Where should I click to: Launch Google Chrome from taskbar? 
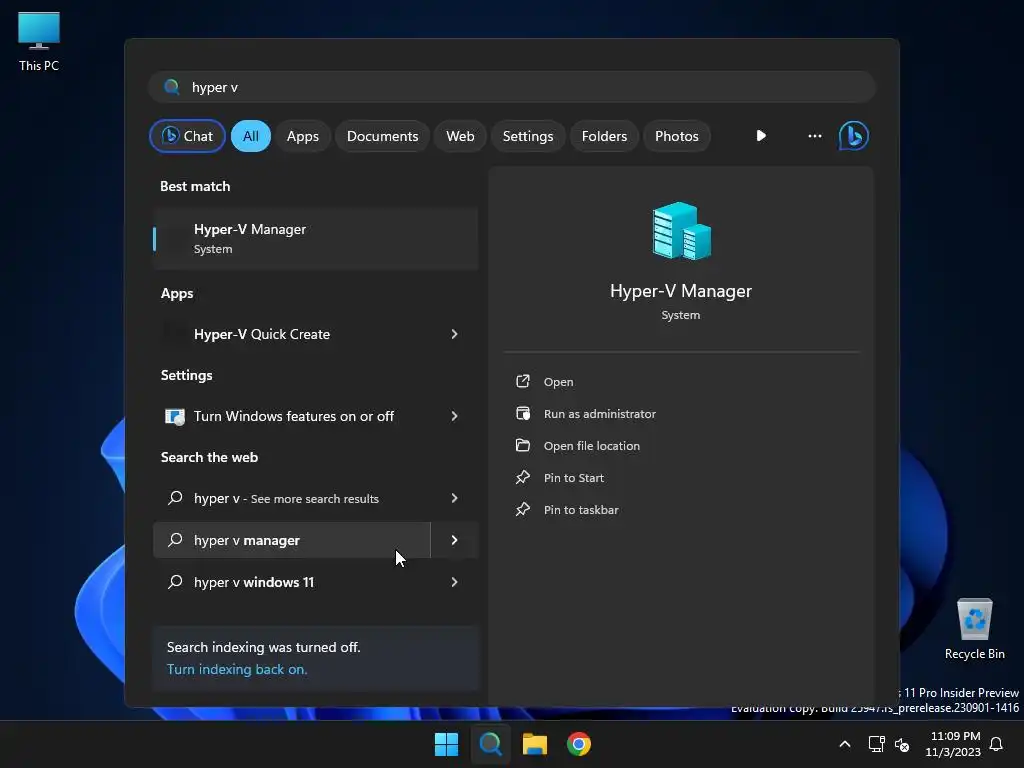pyautogui.click(x=579, y=744)
